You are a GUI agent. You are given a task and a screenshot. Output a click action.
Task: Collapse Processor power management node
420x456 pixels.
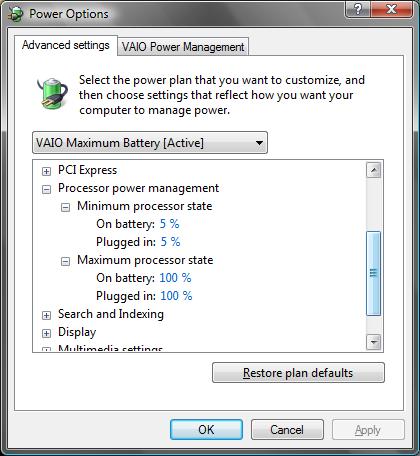point(46,189)
